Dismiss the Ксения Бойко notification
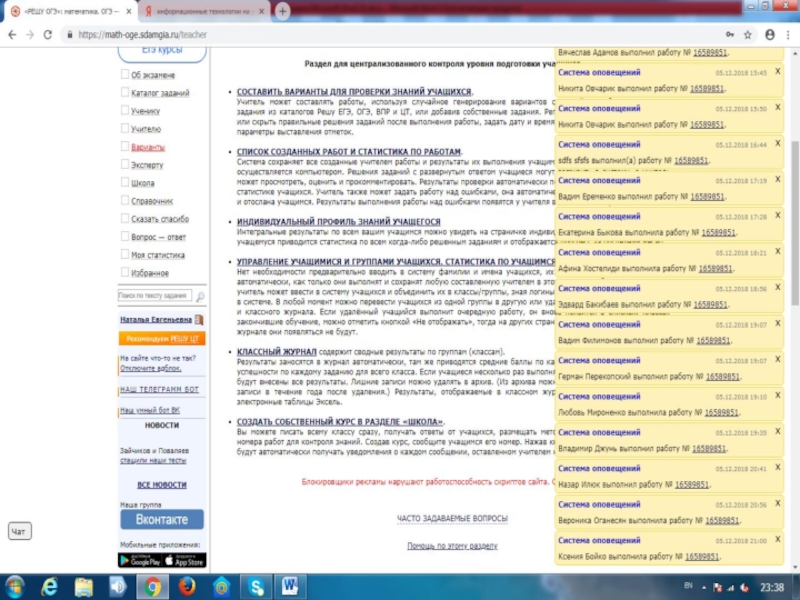The image size is (800, 600). 778,539
